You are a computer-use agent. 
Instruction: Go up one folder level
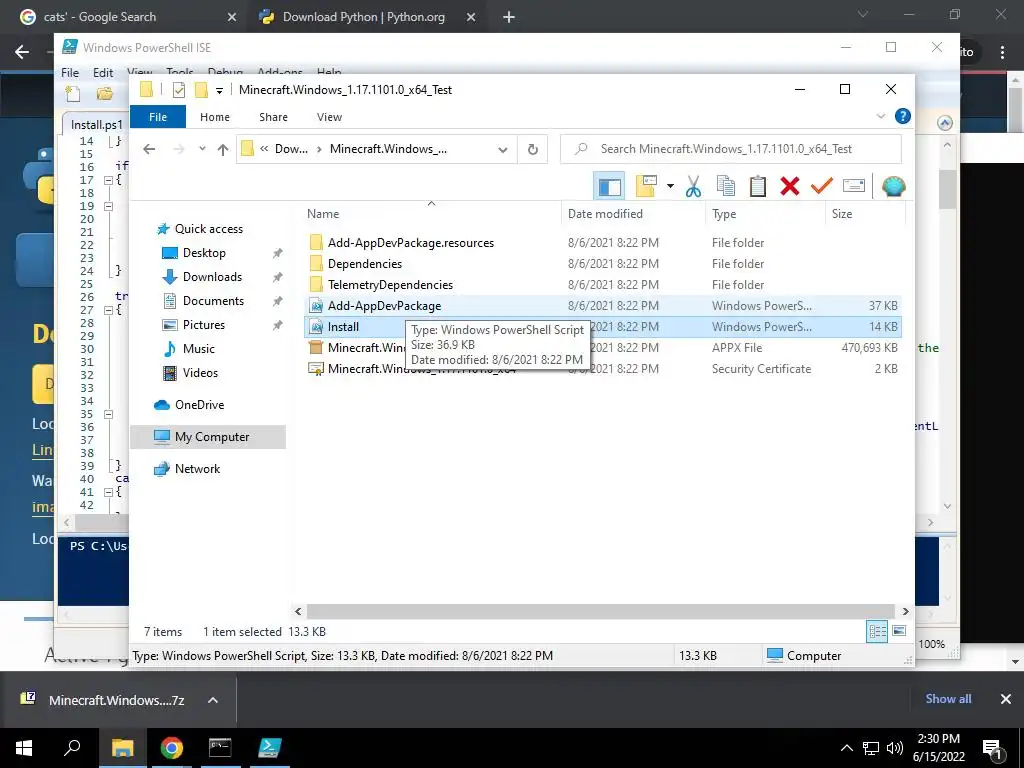click(x=223, y=150)
